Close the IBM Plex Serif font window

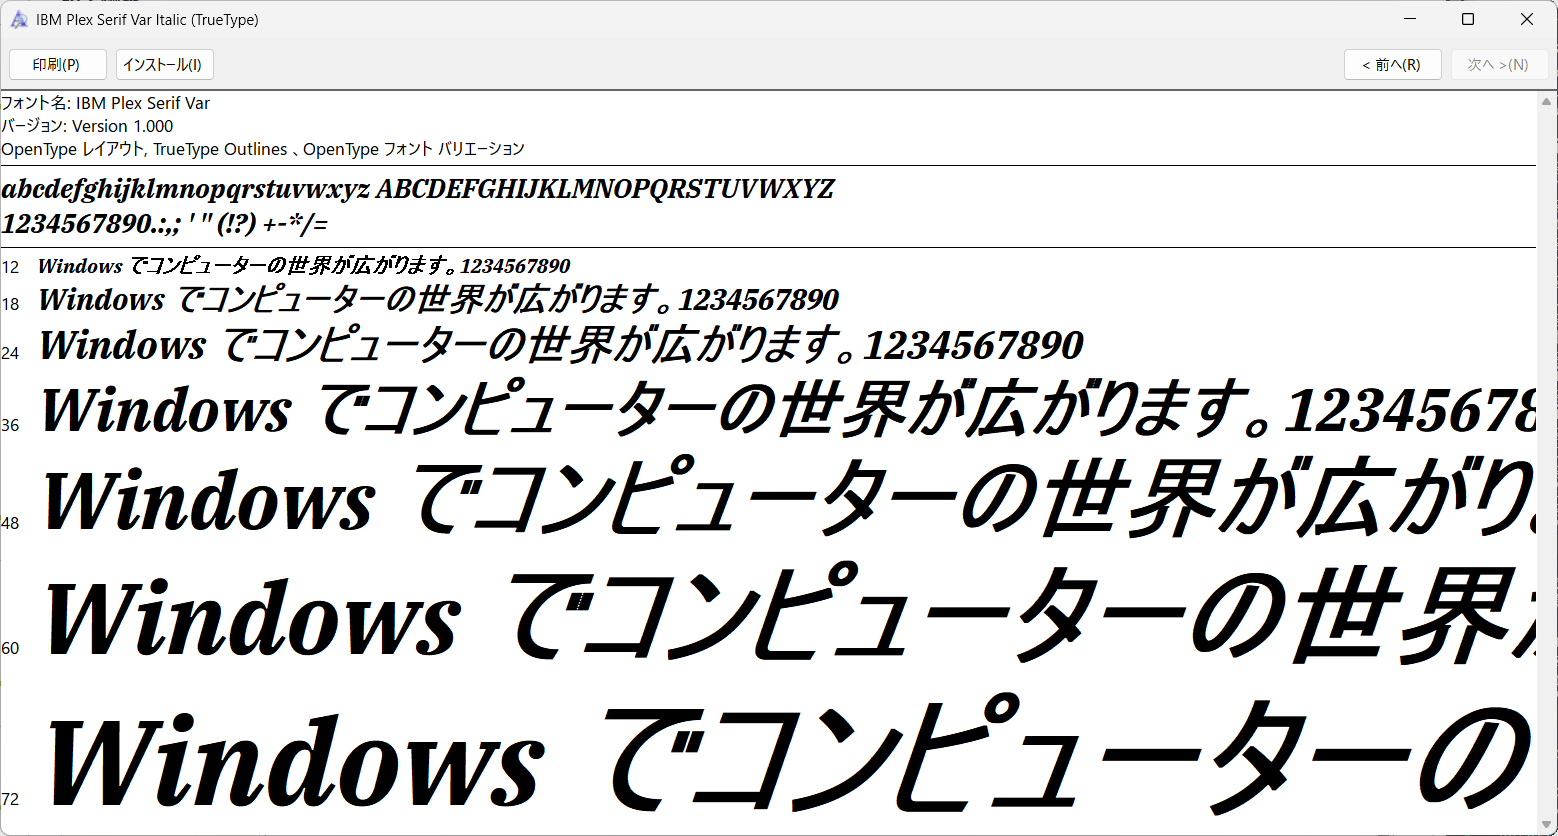coord(1527,19)
